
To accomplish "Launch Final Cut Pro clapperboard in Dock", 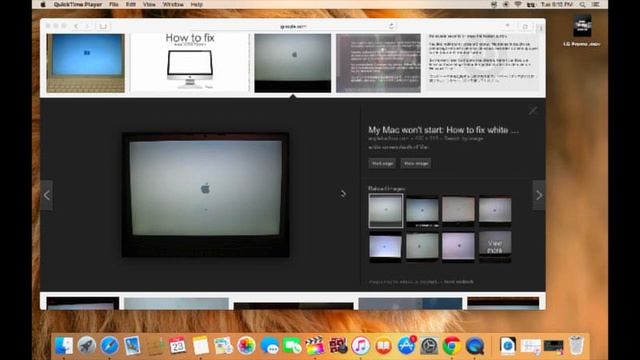I will 315,346.
